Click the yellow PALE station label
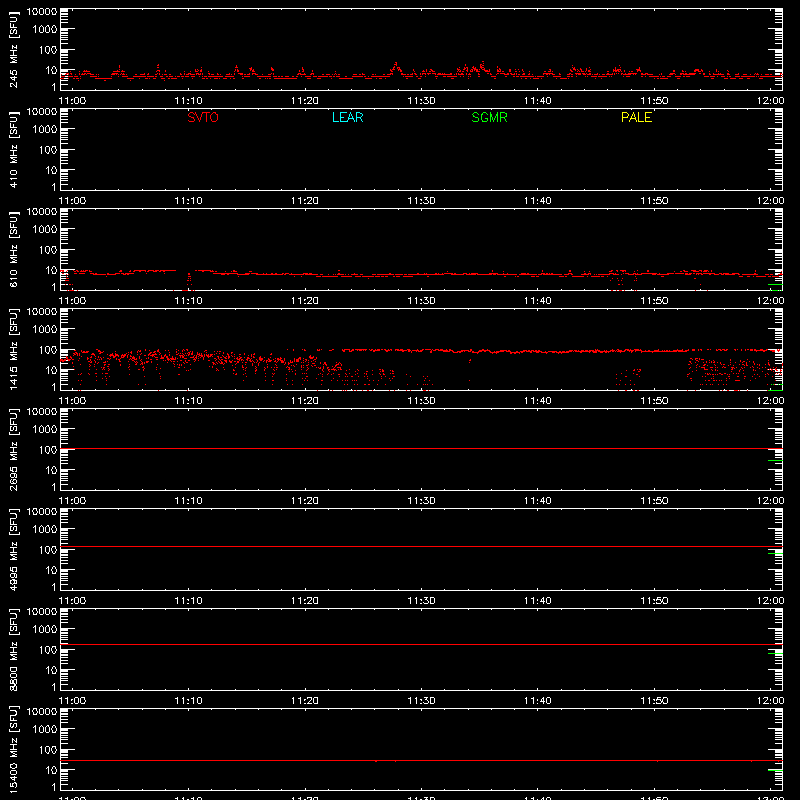The image size is (800, 800). pyautogui.click(x=636, y=117)
